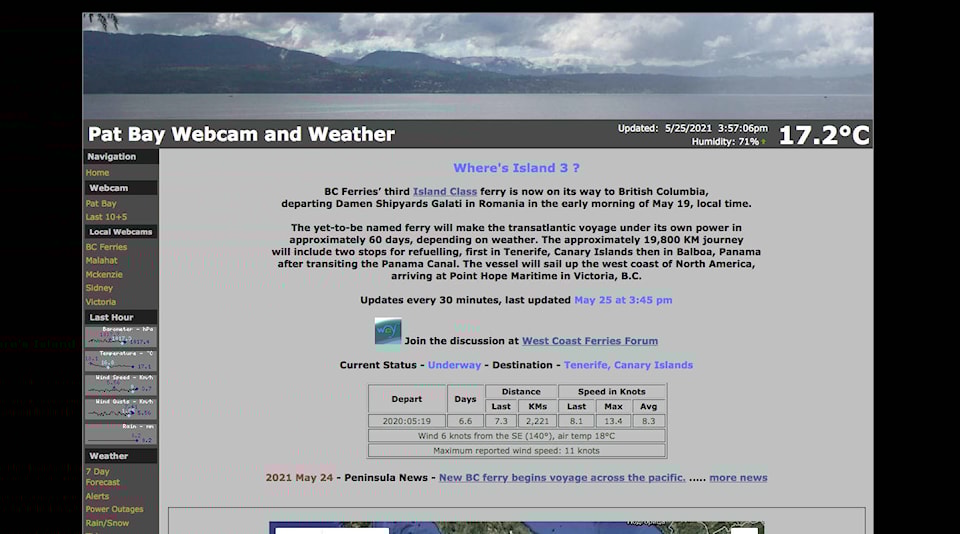The width and height of the screenshot is (960, 534).
Task: View the Wind Gusts last-hour graph thumbnail
Action: (121, 408)
